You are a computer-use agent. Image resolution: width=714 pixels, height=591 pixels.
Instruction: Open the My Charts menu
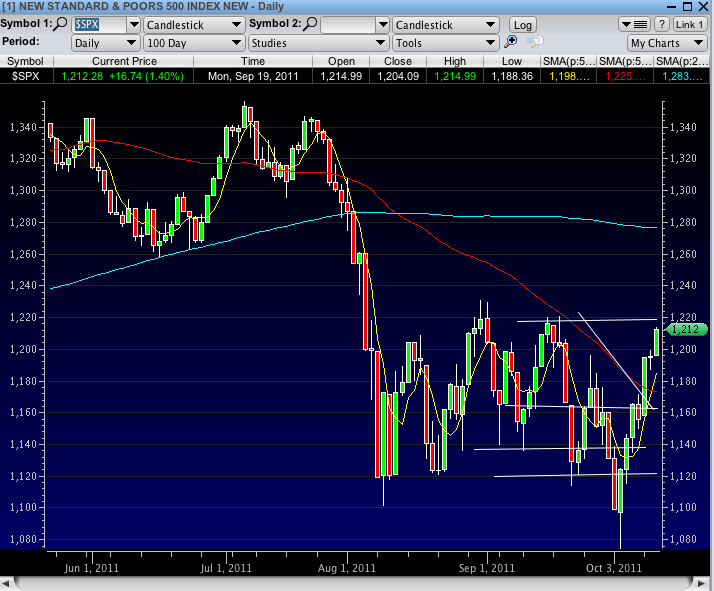(x=667, y=43)
